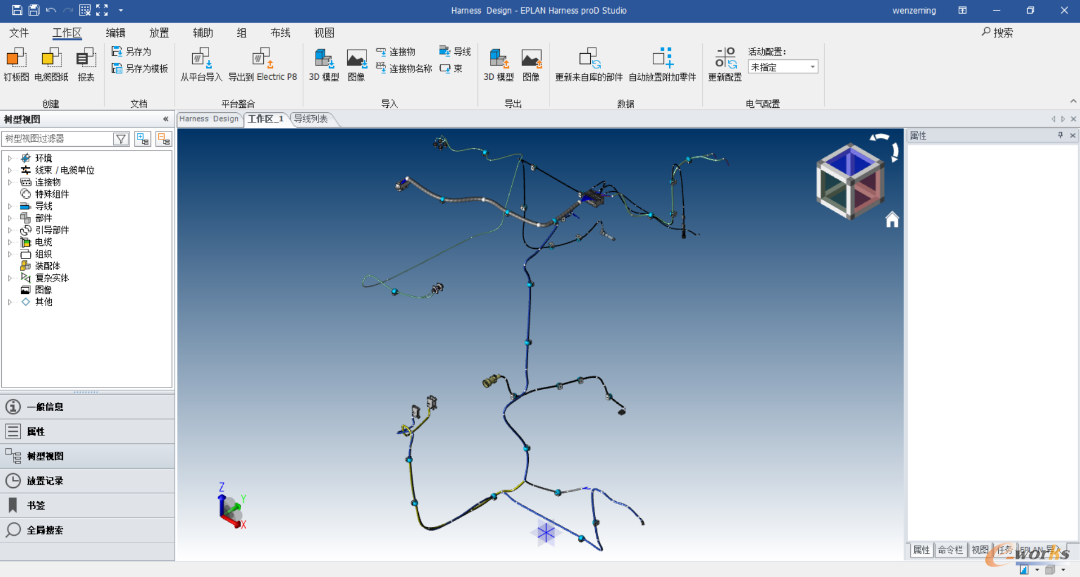Collapse the ribbon with the chevron
Image resolution: width=1080 pixels, height=577 pixels.
coord(1073,101)
